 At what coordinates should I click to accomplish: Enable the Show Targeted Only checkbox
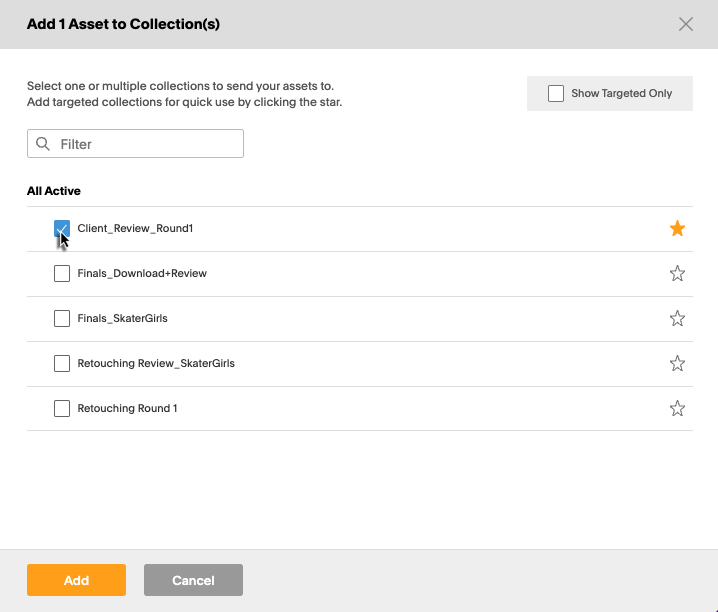pyautogui.click(x=555, y=93)
